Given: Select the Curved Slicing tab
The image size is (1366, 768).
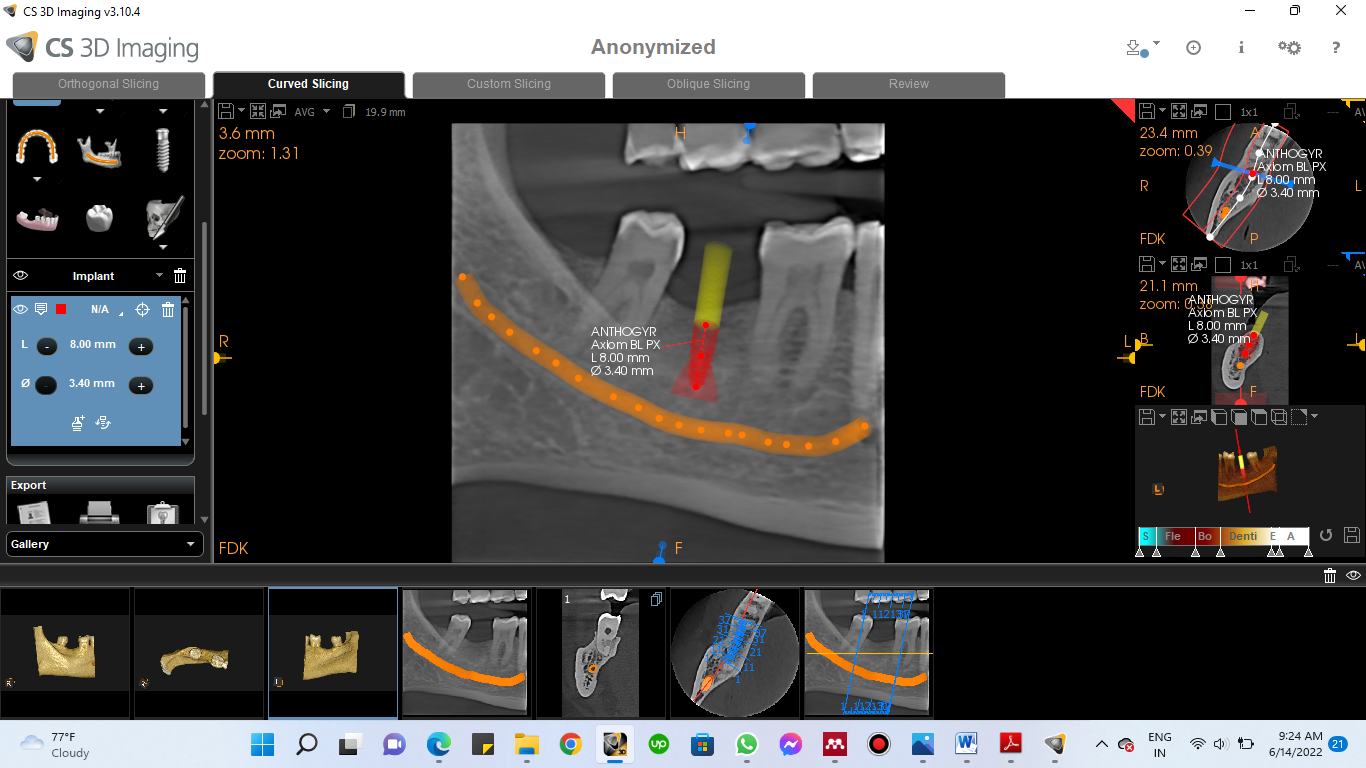Looking at the screenshot, I should click(308, 85).
